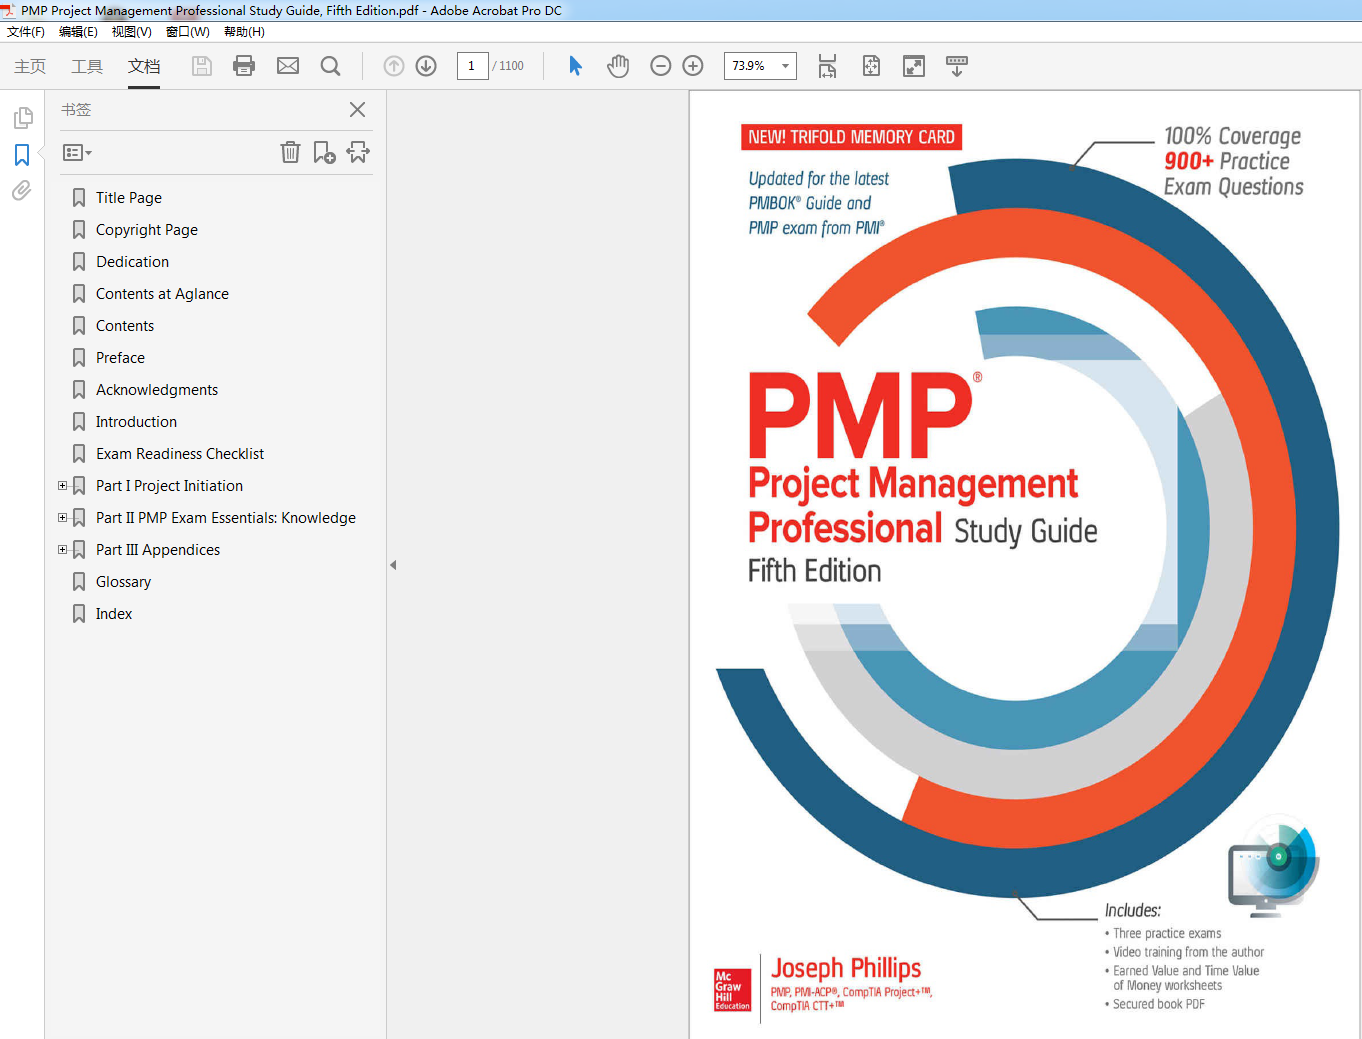Find current bookmark icon
1362x1039 pixels.
tap(358, 152)
